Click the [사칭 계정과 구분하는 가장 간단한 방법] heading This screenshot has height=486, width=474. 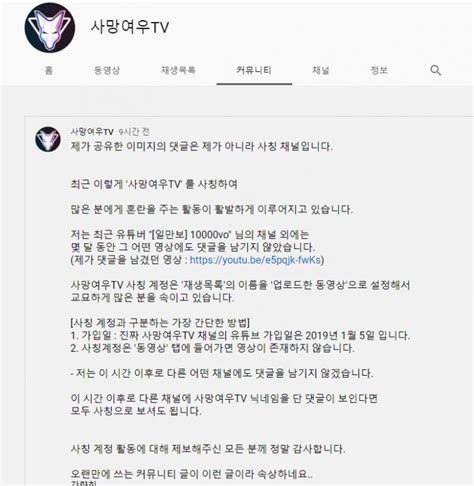[x=160, y=323]
